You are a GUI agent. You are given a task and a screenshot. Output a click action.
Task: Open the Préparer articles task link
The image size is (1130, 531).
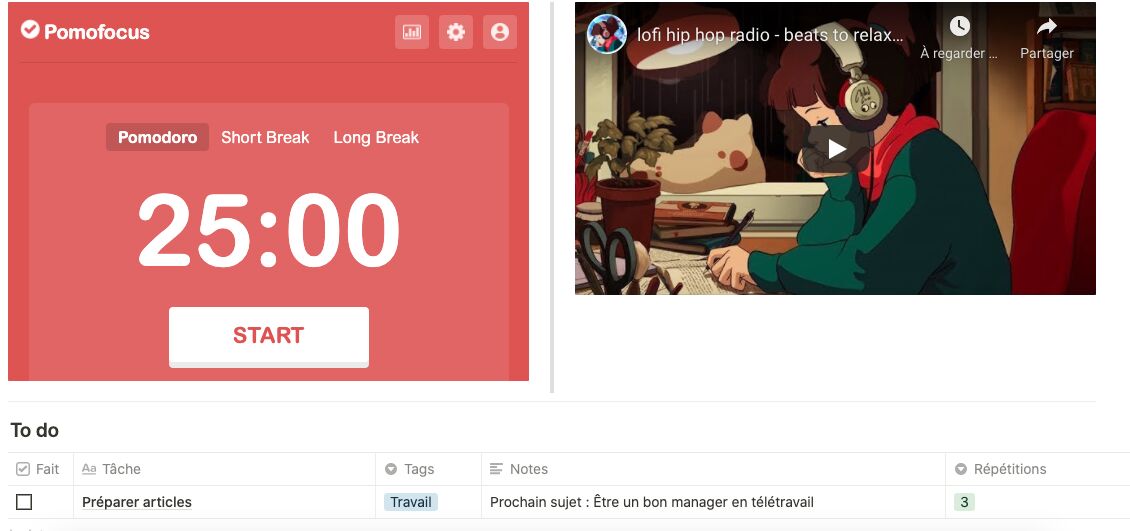(137, 502)
